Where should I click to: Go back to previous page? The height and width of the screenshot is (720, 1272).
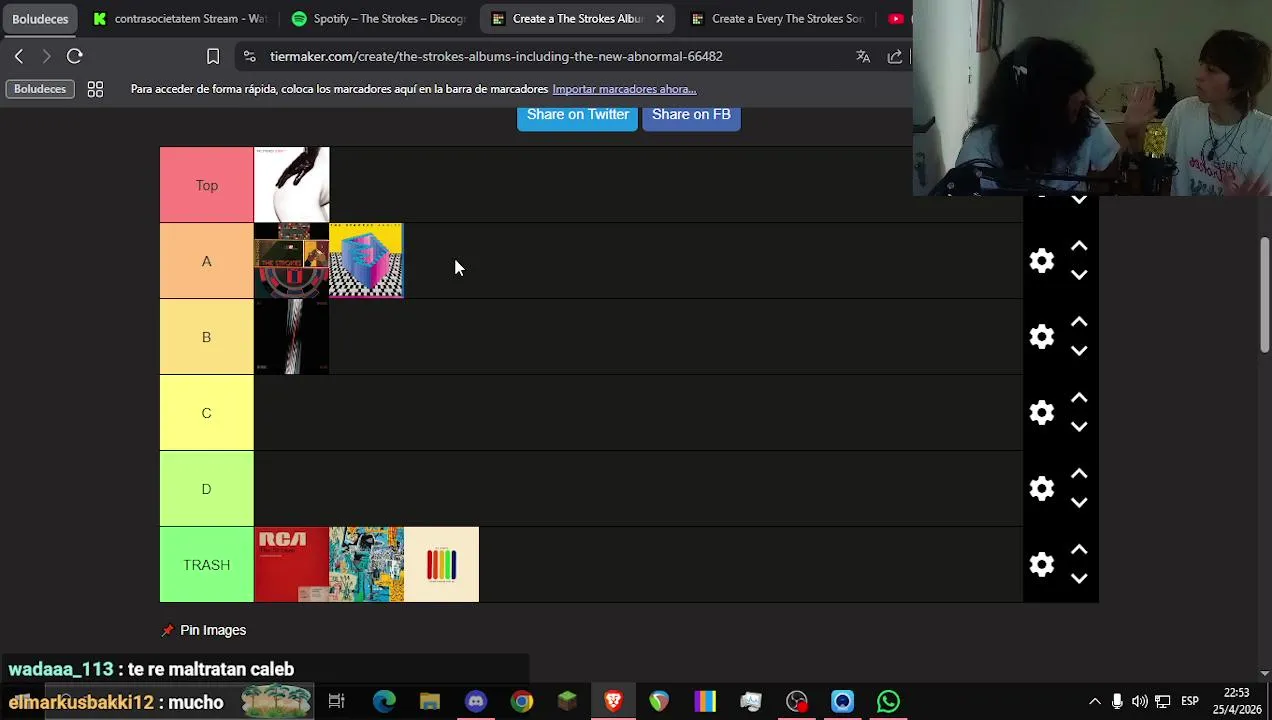19,56
